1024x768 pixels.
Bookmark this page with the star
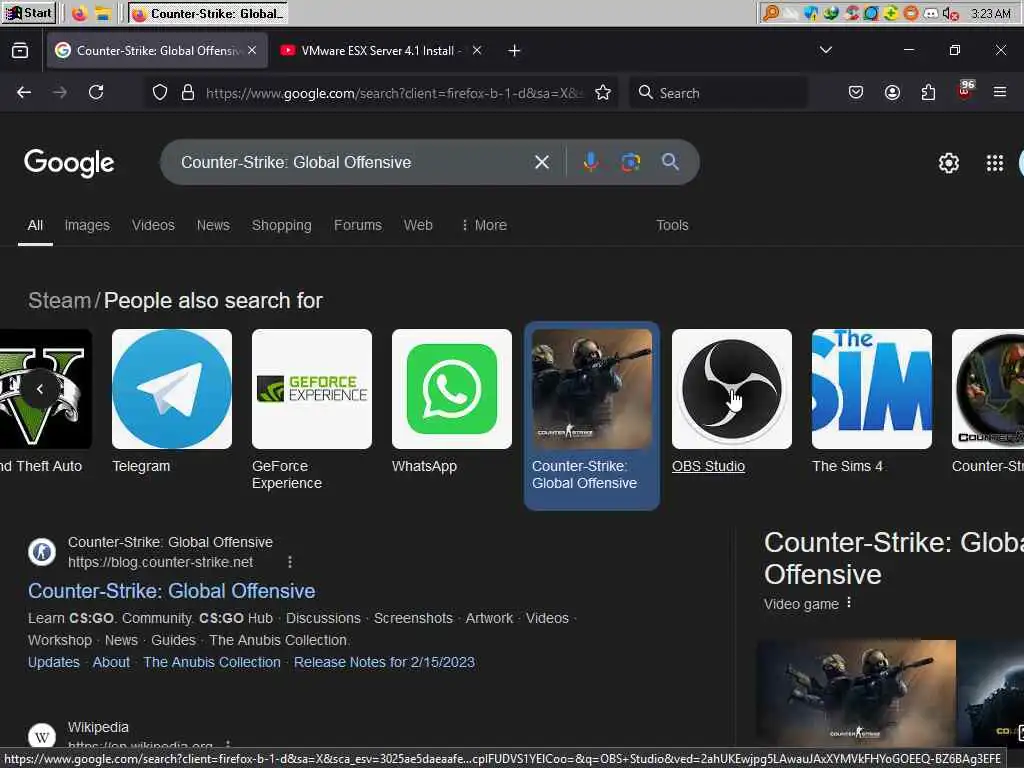tap(603, 93)
